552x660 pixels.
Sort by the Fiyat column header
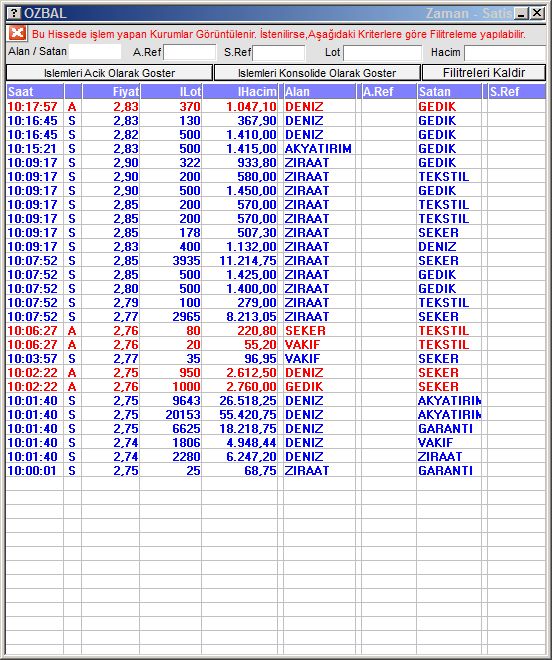coord(111,91)
